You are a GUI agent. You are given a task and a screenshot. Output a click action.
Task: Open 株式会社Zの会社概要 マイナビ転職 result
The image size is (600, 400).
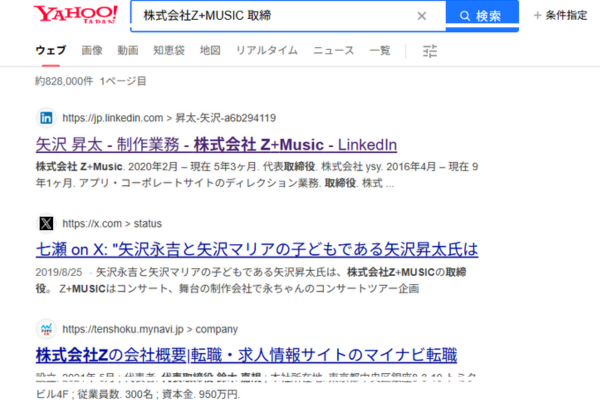pos(246,355)
